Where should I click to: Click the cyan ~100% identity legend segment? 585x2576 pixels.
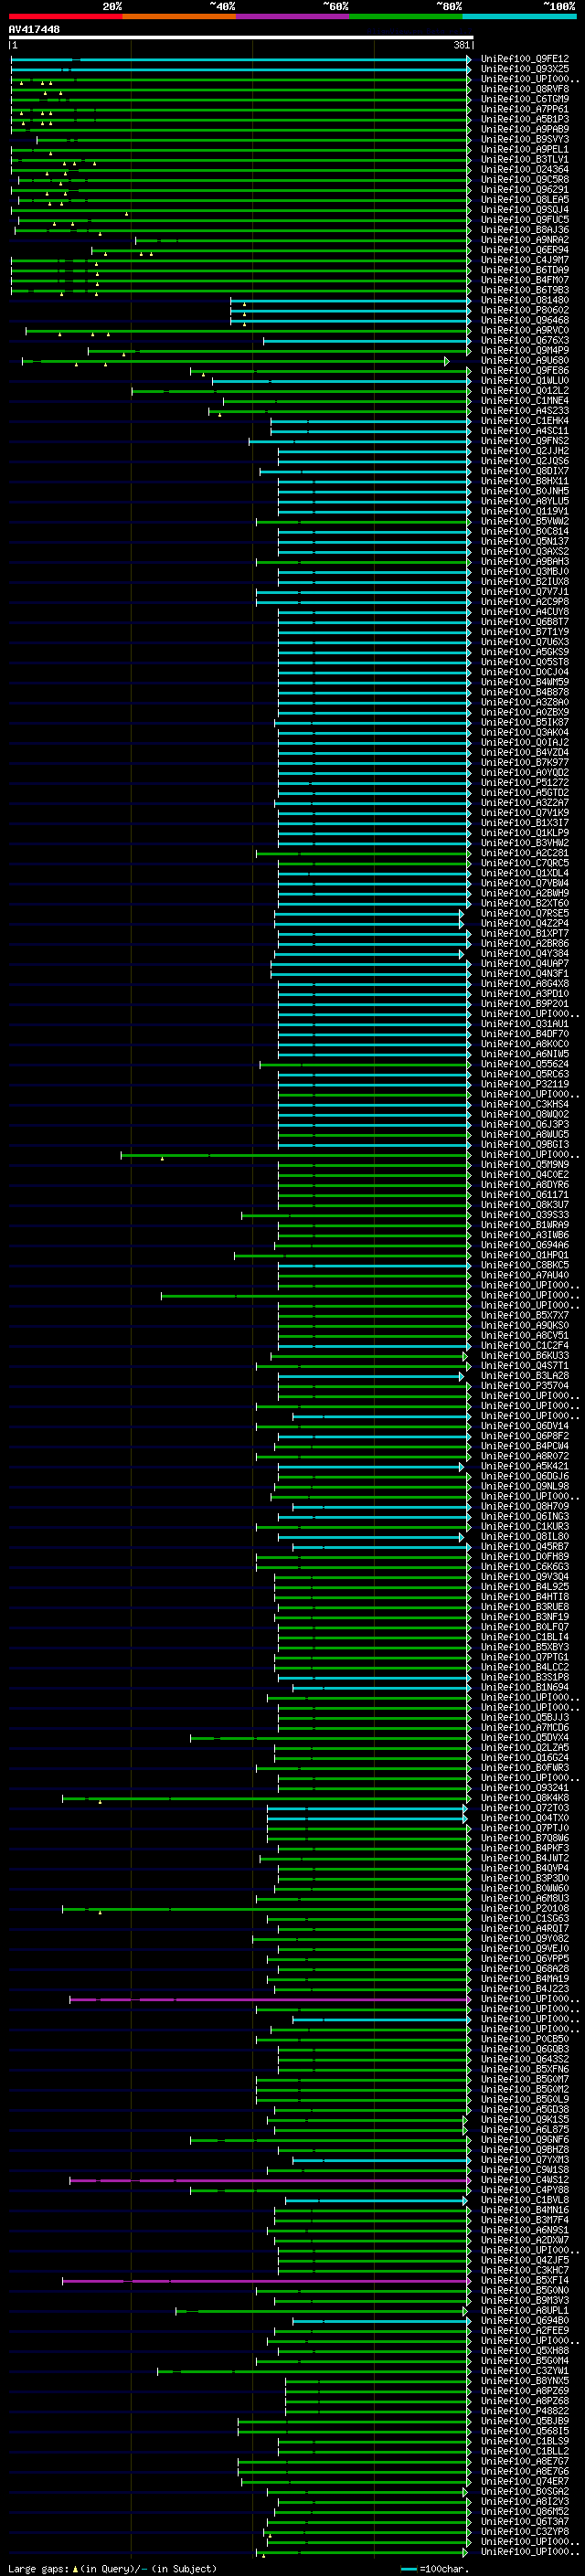tap(519, 16)
